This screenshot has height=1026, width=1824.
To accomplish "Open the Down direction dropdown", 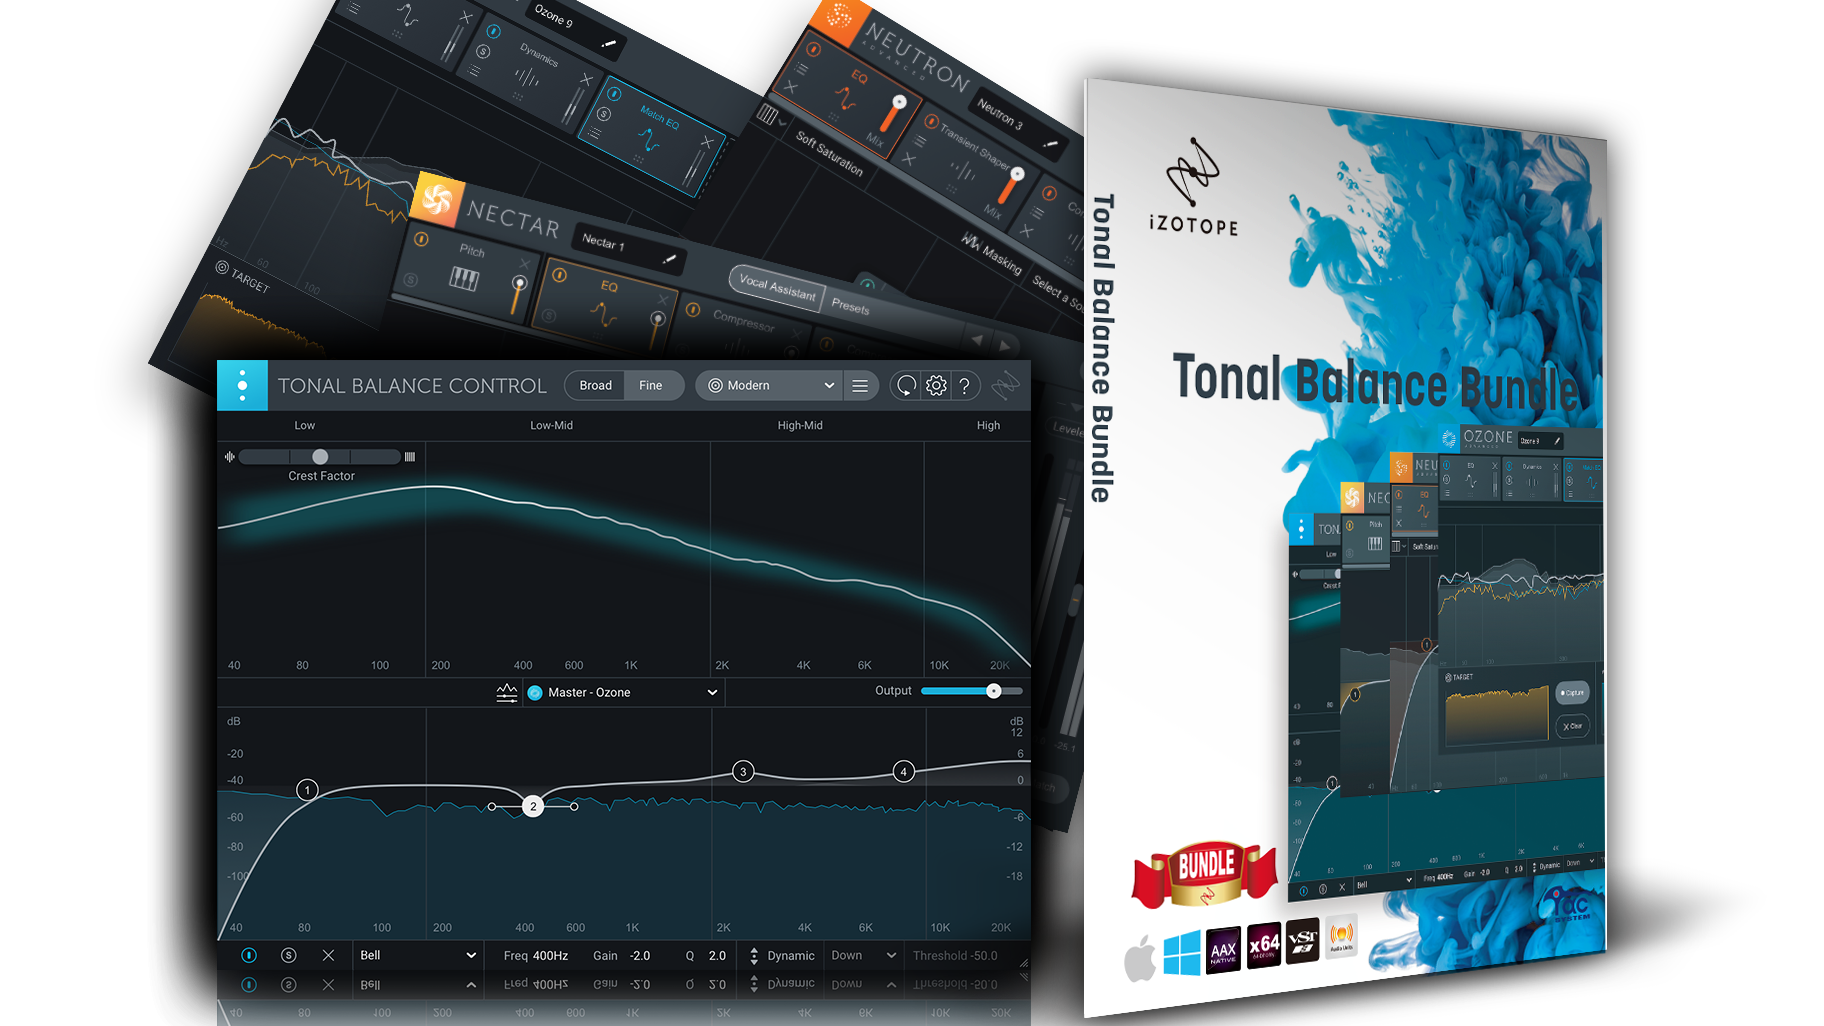I will coord(863,956).
